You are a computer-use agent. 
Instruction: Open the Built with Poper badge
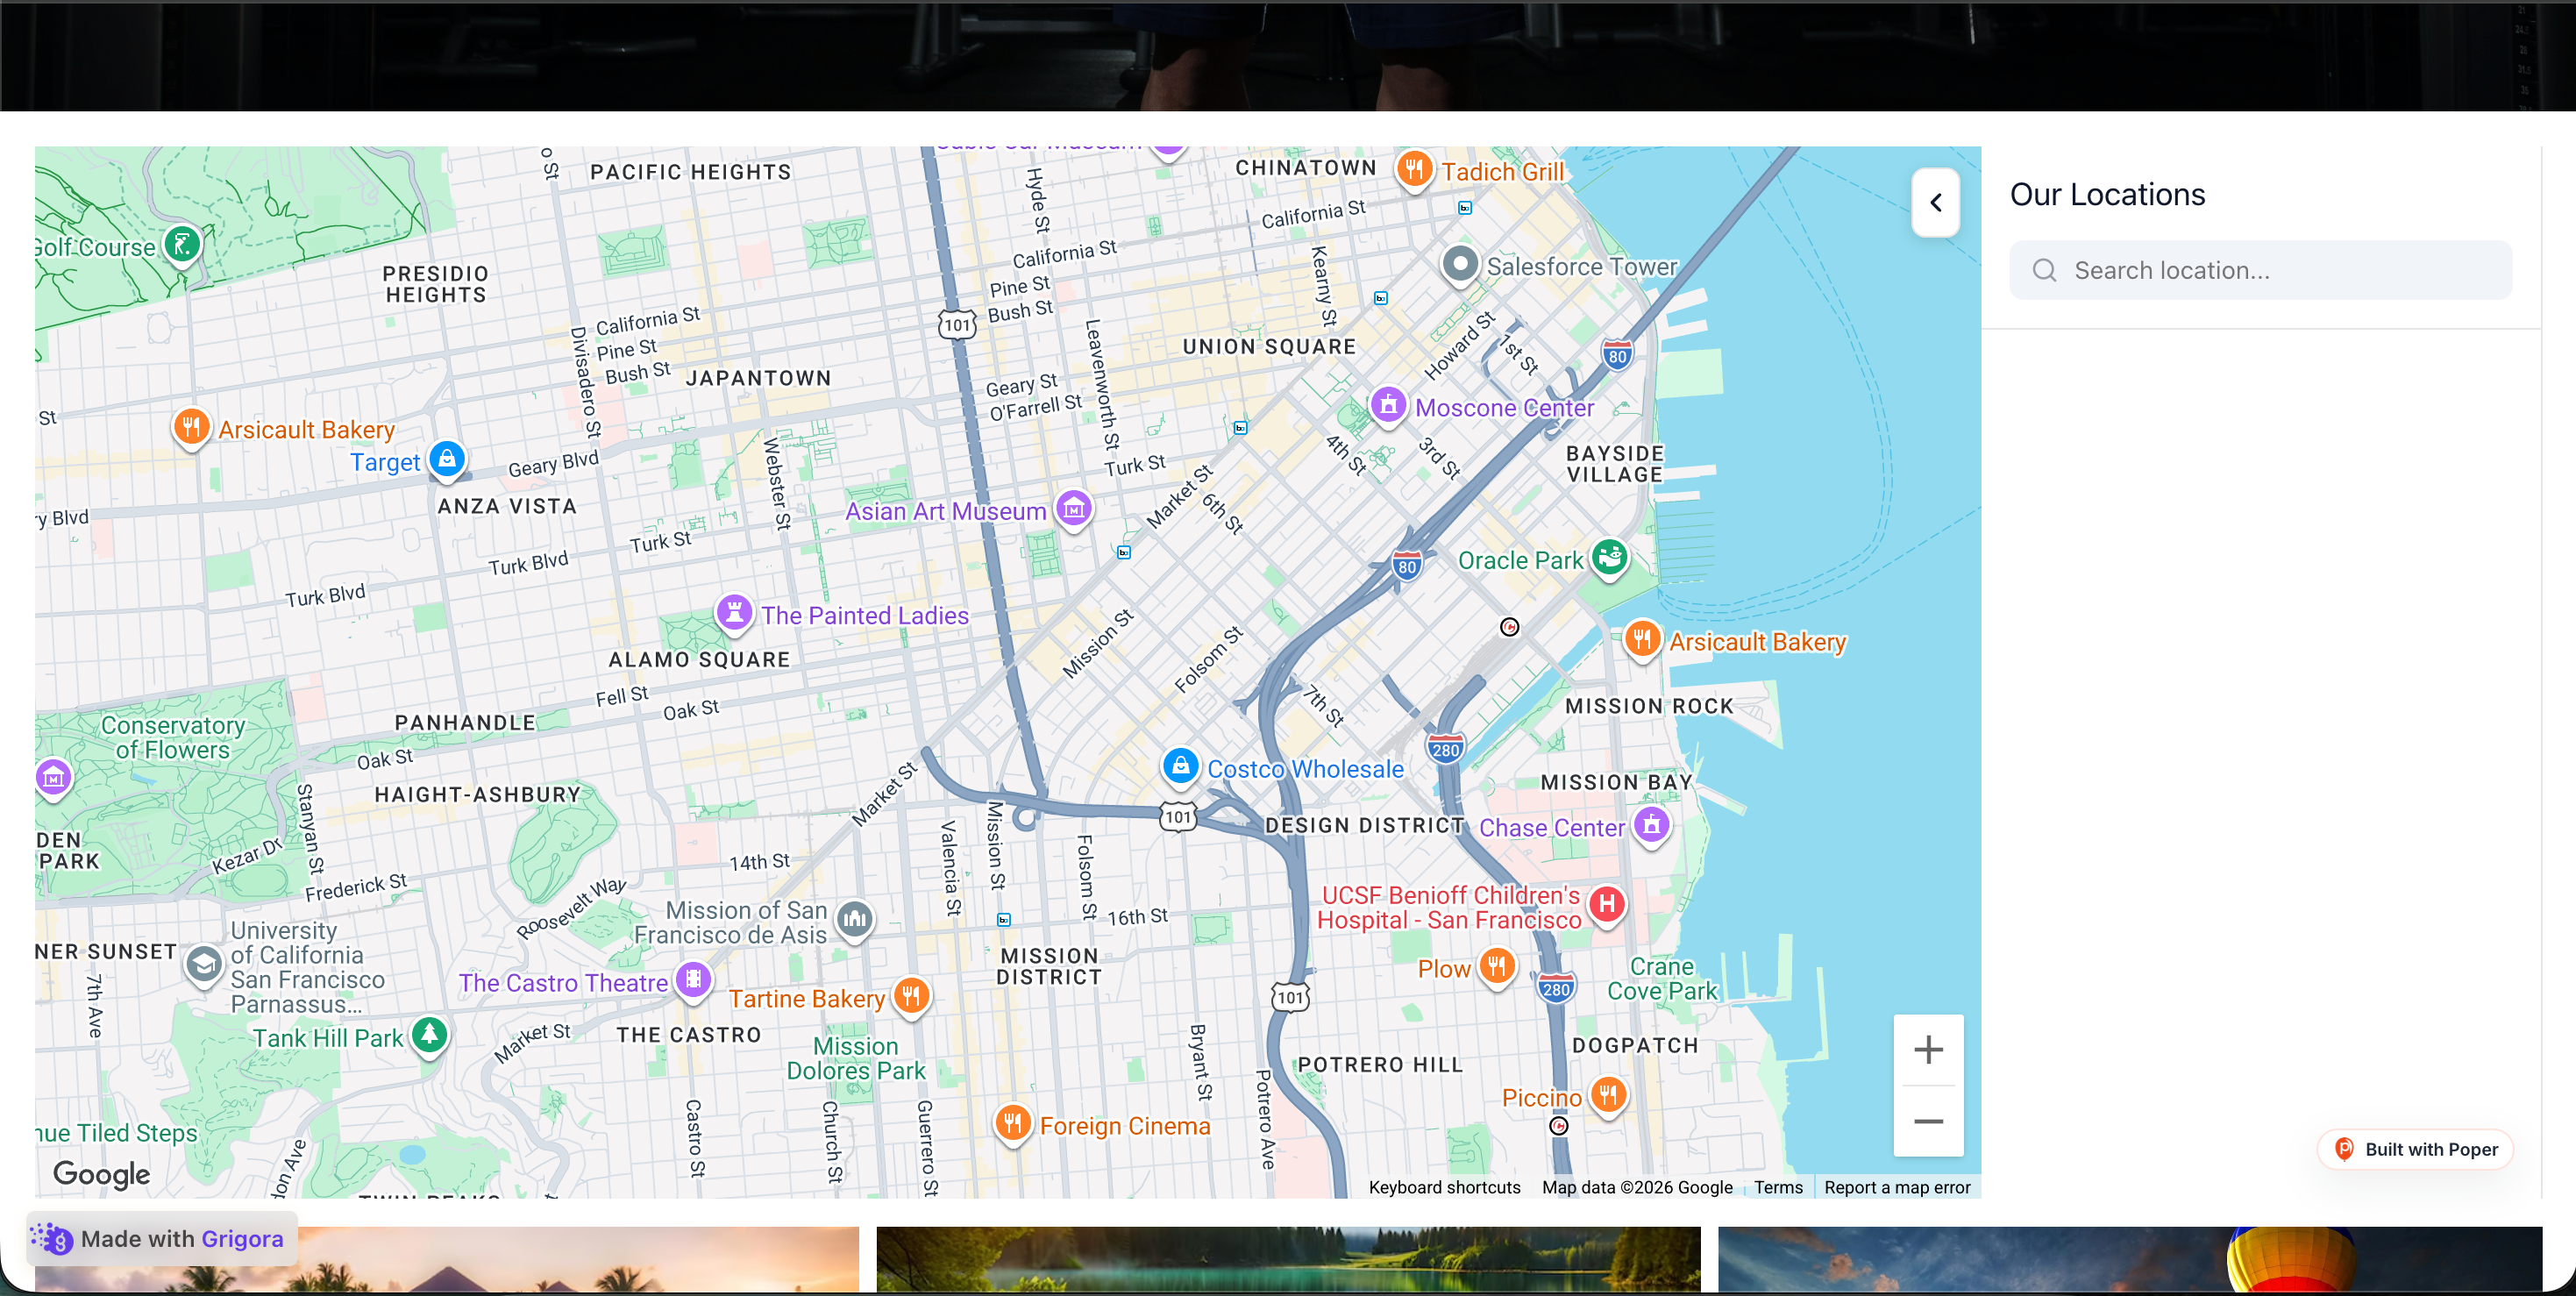[2415, 1149]
